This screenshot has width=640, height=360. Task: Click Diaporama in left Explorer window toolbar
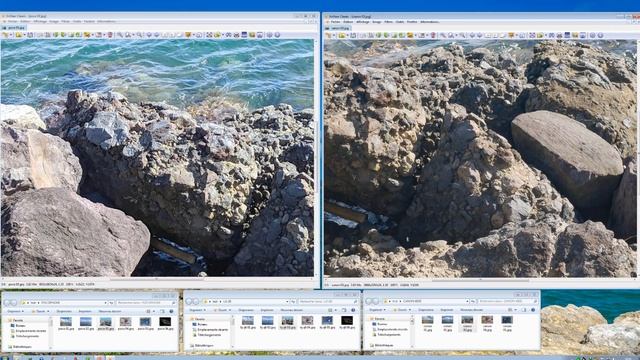(64, 311)
